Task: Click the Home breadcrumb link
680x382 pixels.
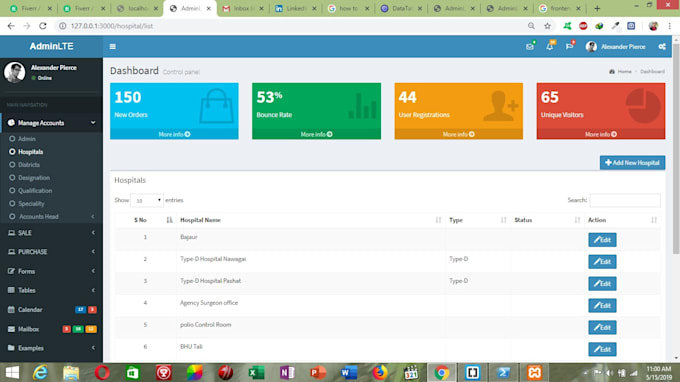Action: click(x=621, y=72)
